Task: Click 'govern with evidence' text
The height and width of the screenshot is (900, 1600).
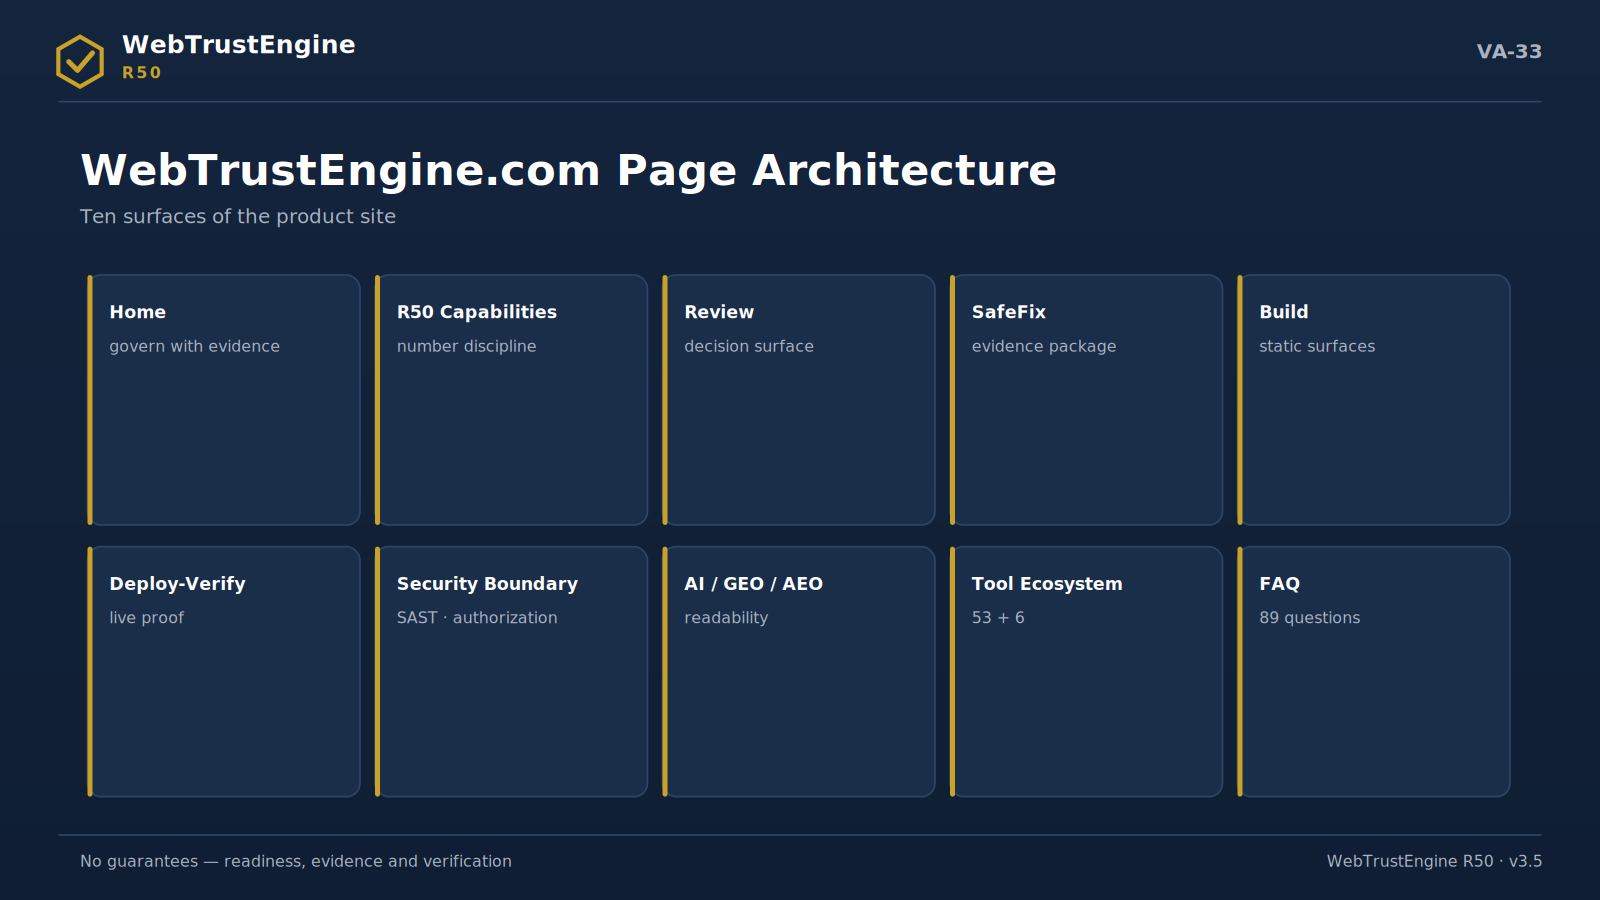Action: (195, 346)
